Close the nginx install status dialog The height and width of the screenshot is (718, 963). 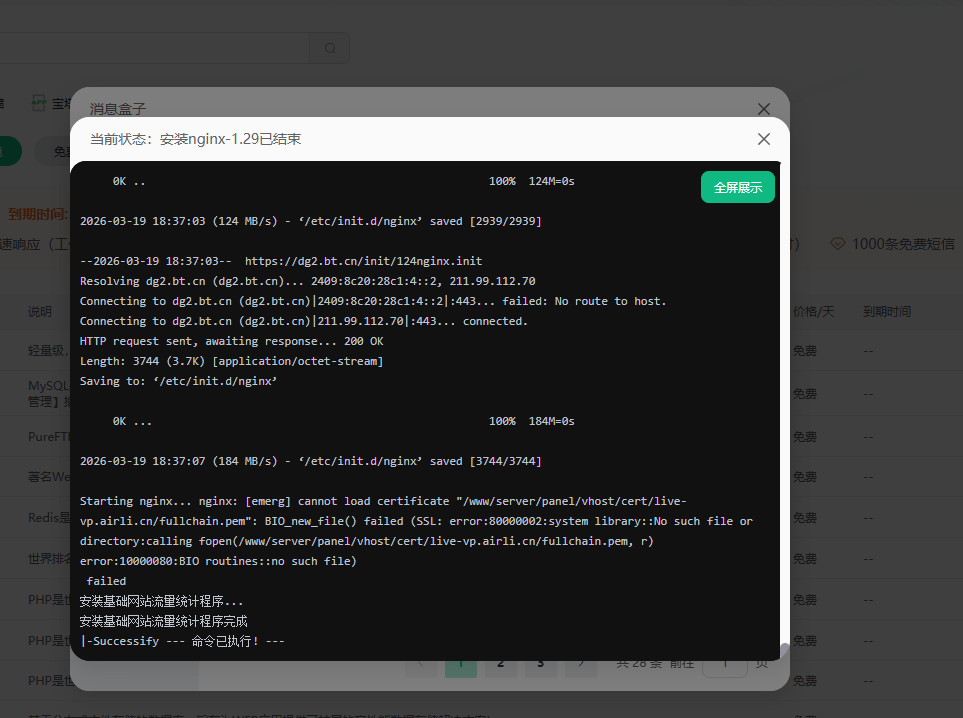[763, 139]
